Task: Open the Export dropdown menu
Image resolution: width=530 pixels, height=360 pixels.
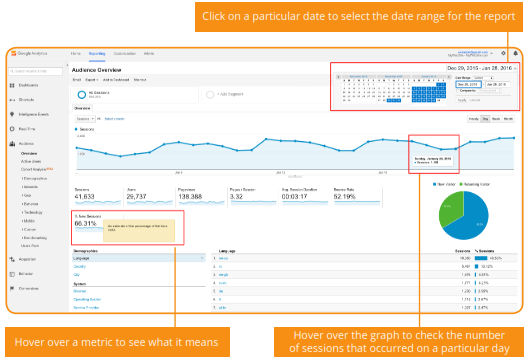Action: (x=92, y=80)
